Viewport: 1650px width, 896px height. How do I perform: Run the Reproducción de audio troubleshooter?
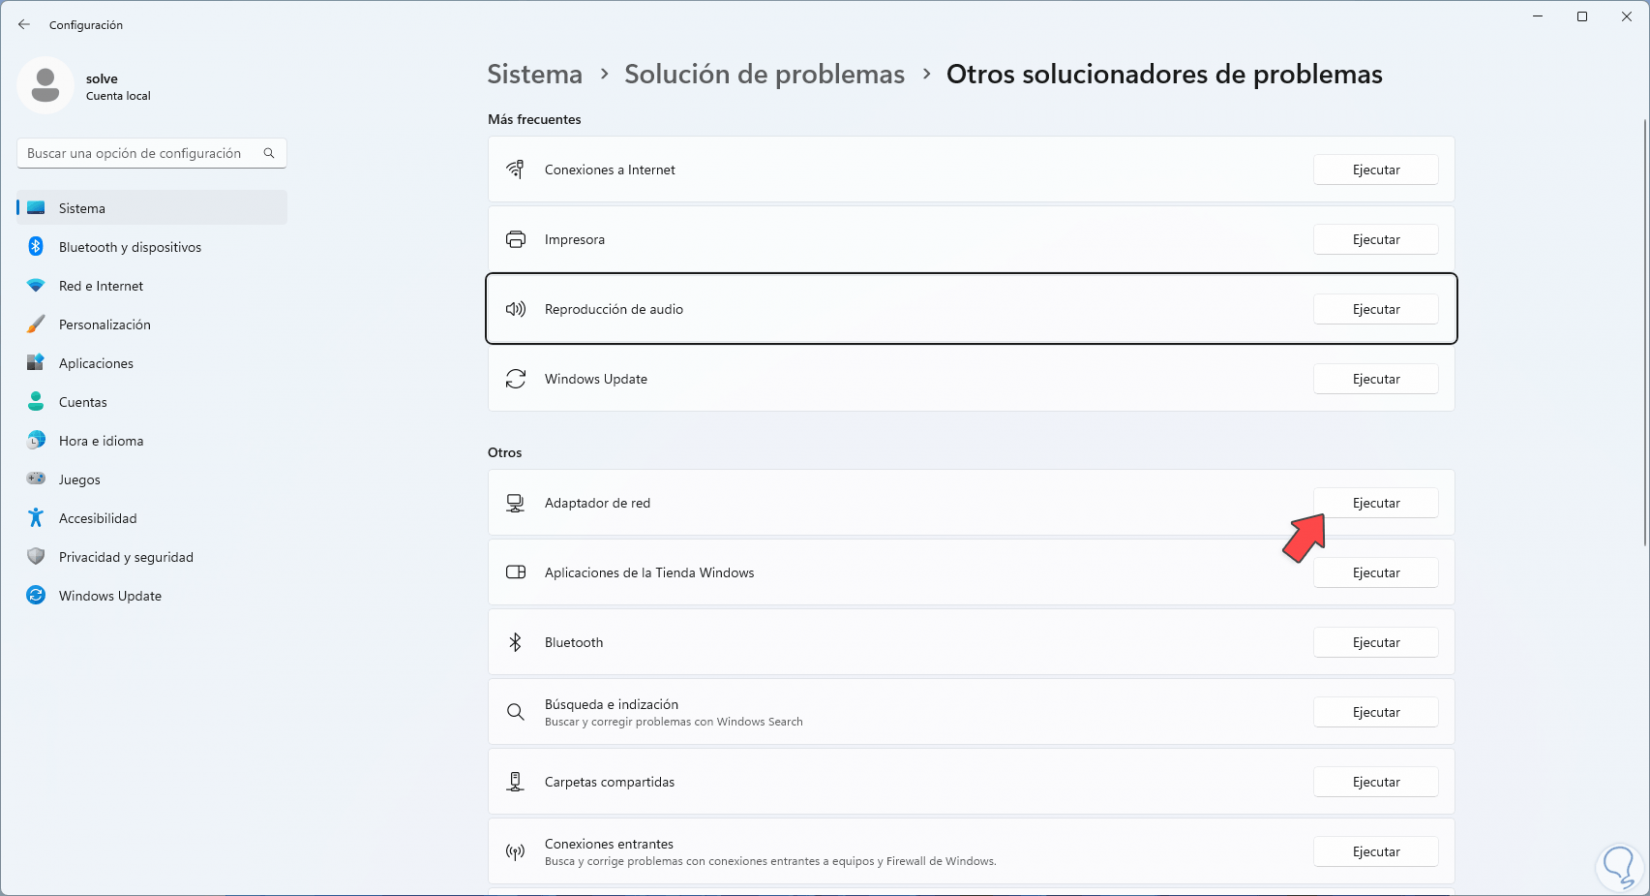tap(1375, 310)
